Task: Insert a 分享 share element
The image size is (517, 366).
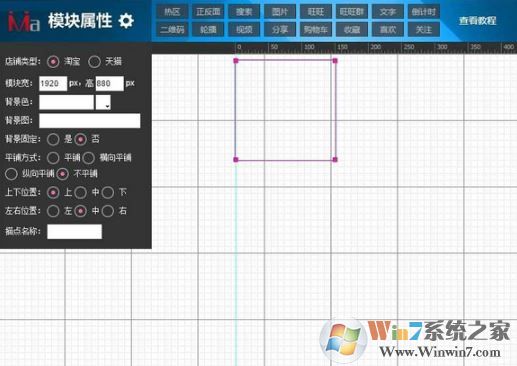Action: tap(280, 30)
